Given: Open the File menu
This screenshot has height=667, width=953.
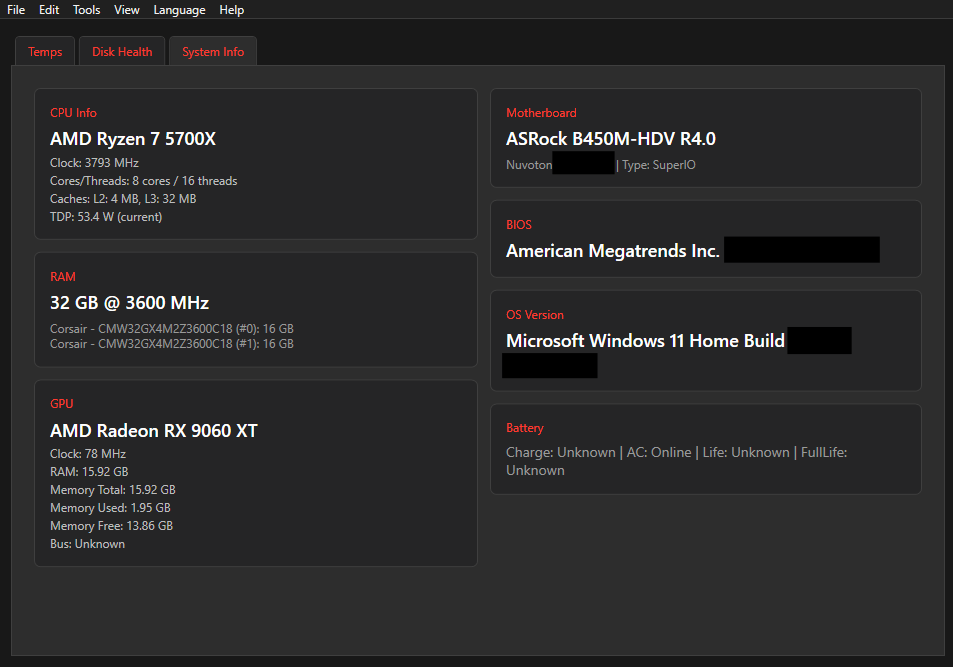Looking at the screenshot, I should (16, 10).
